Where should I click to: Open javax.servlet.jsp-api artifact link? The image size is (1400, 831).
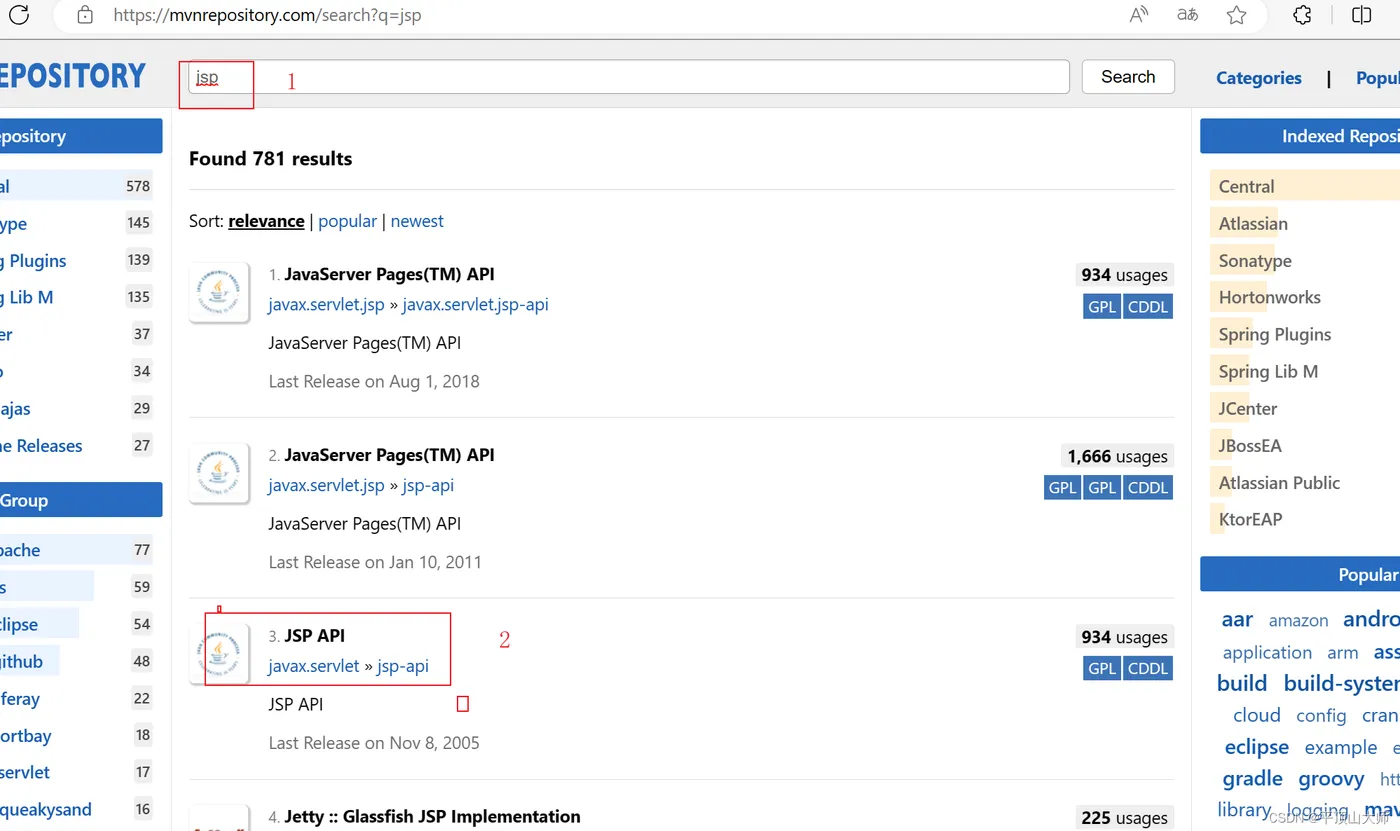pos(475,304)
